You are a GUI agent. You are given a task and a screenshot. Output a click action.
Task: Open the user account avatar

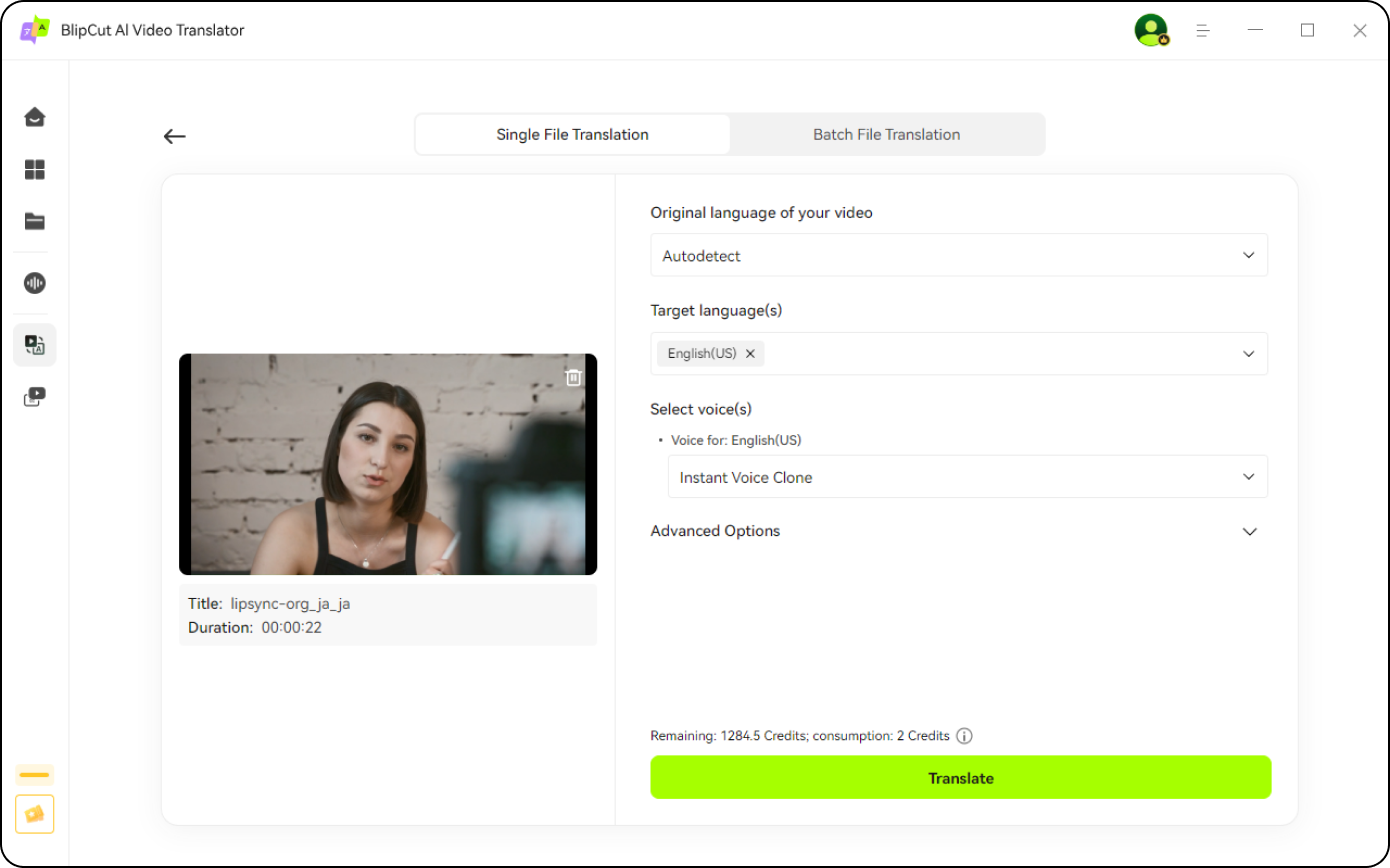click(1151, 30)
